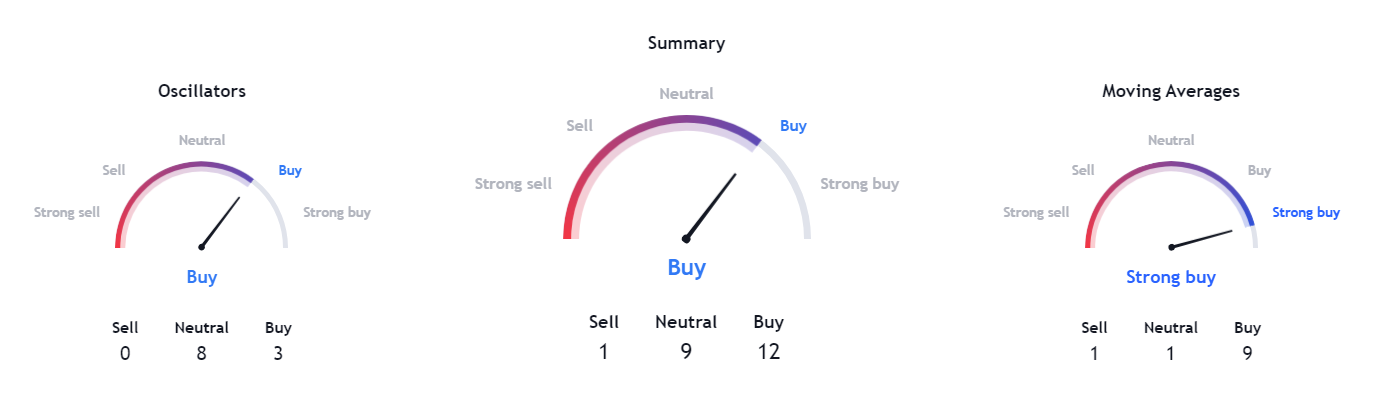This screenshot has height=402, width=1399.
Task: Click Strong buy label on Summary gauge
Action: coord(859,184)
